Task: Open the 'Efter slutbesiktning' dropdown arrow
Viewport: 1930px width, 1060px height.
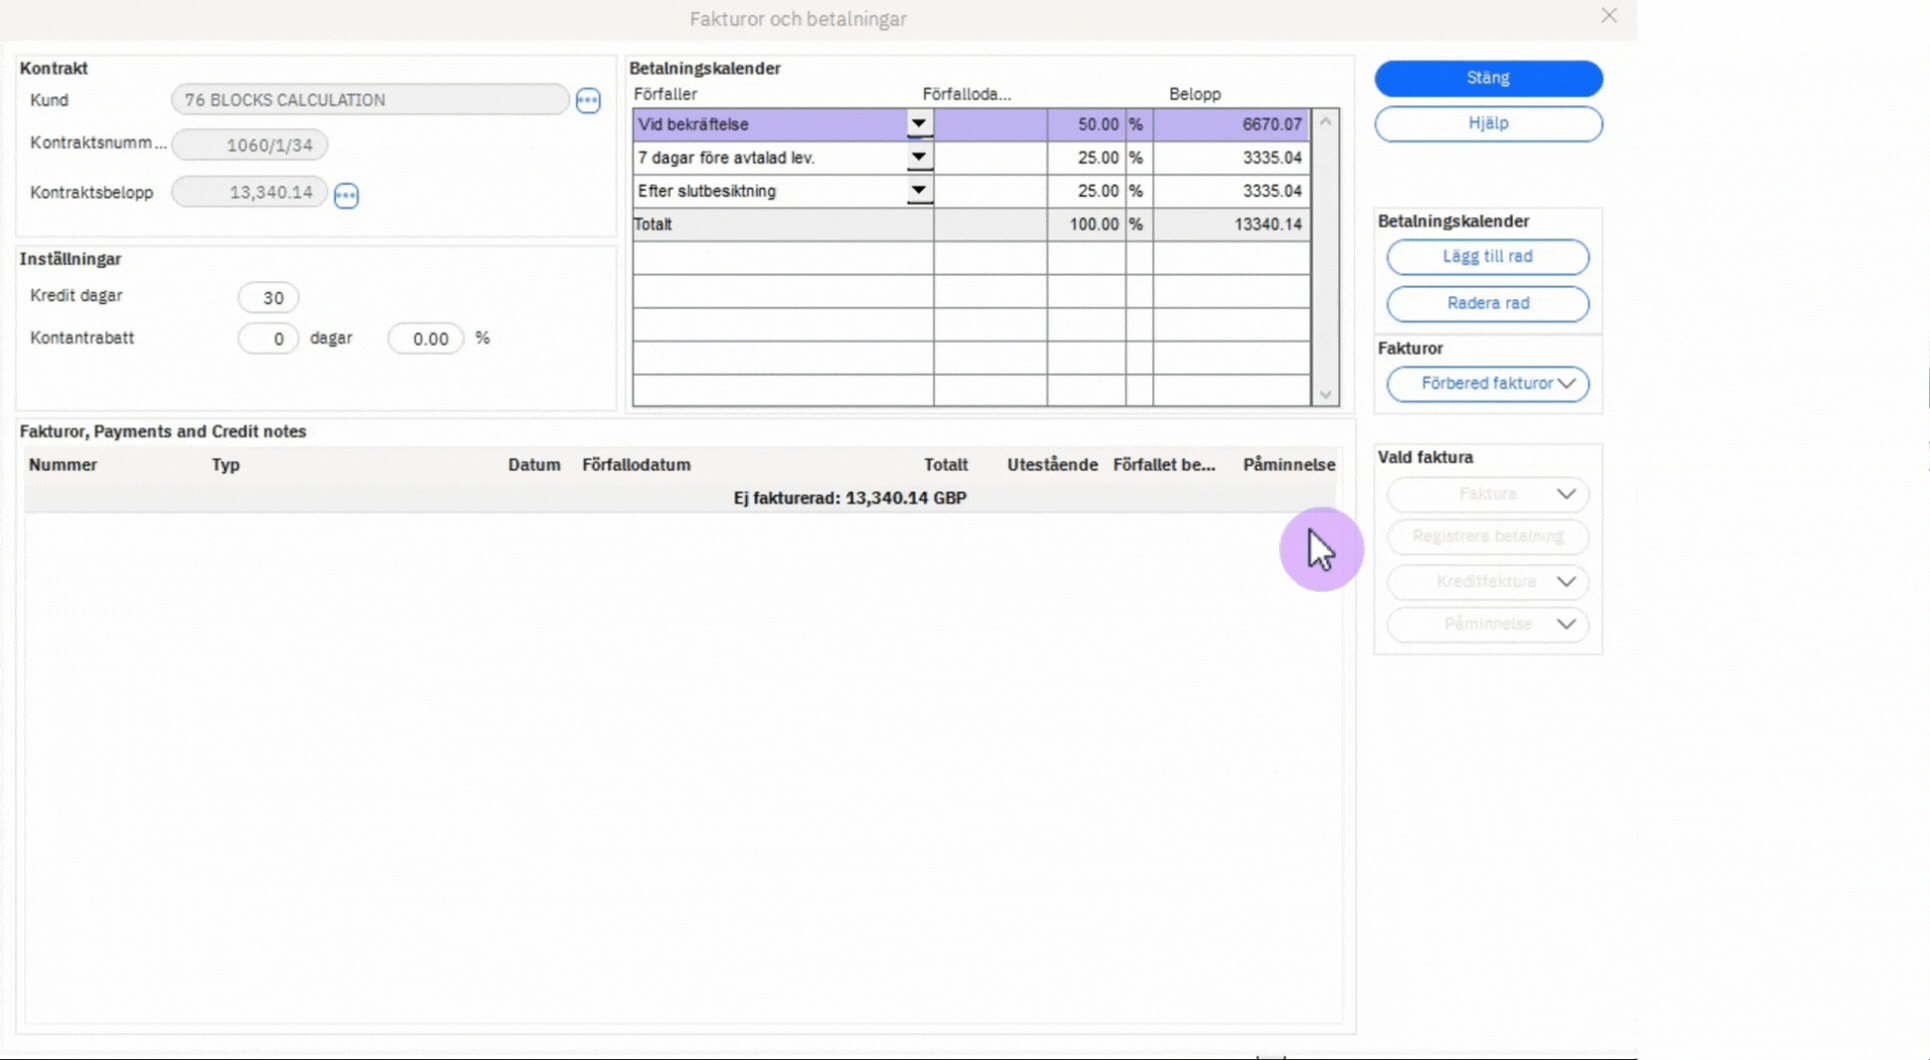Action: click(x=918, y=190)
